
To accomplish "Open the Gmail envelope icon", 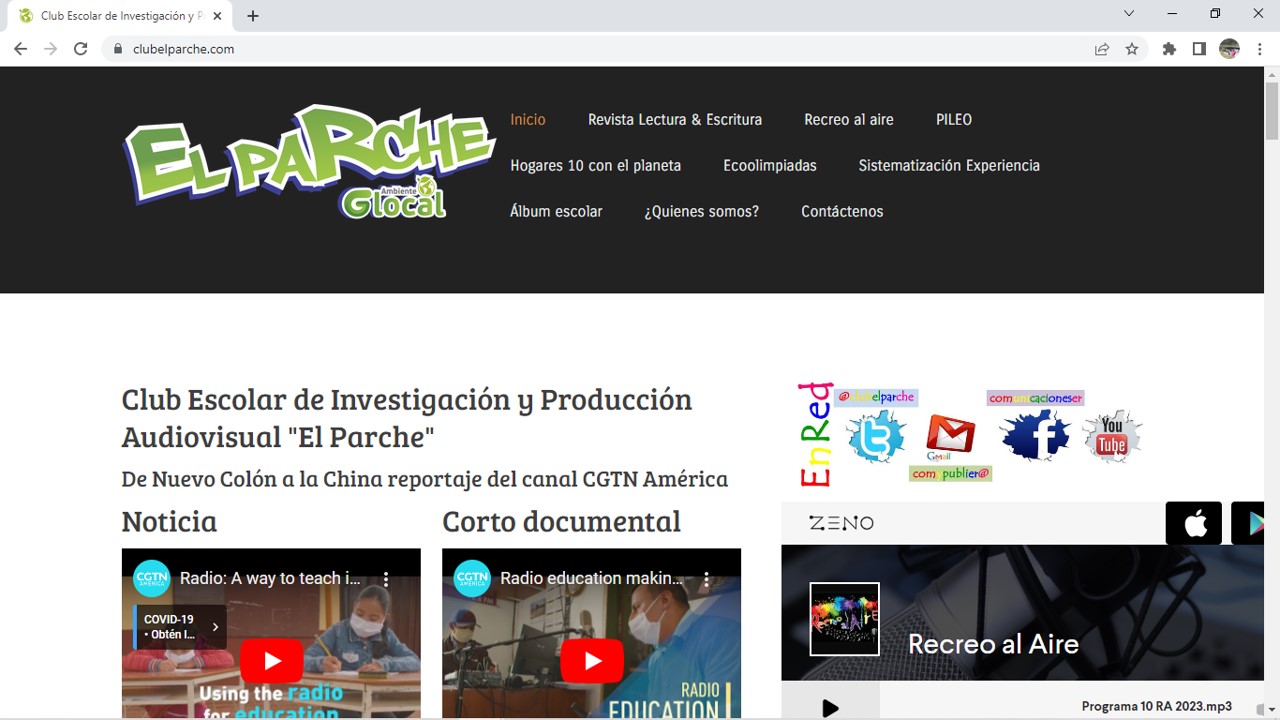I will [949, 435].
